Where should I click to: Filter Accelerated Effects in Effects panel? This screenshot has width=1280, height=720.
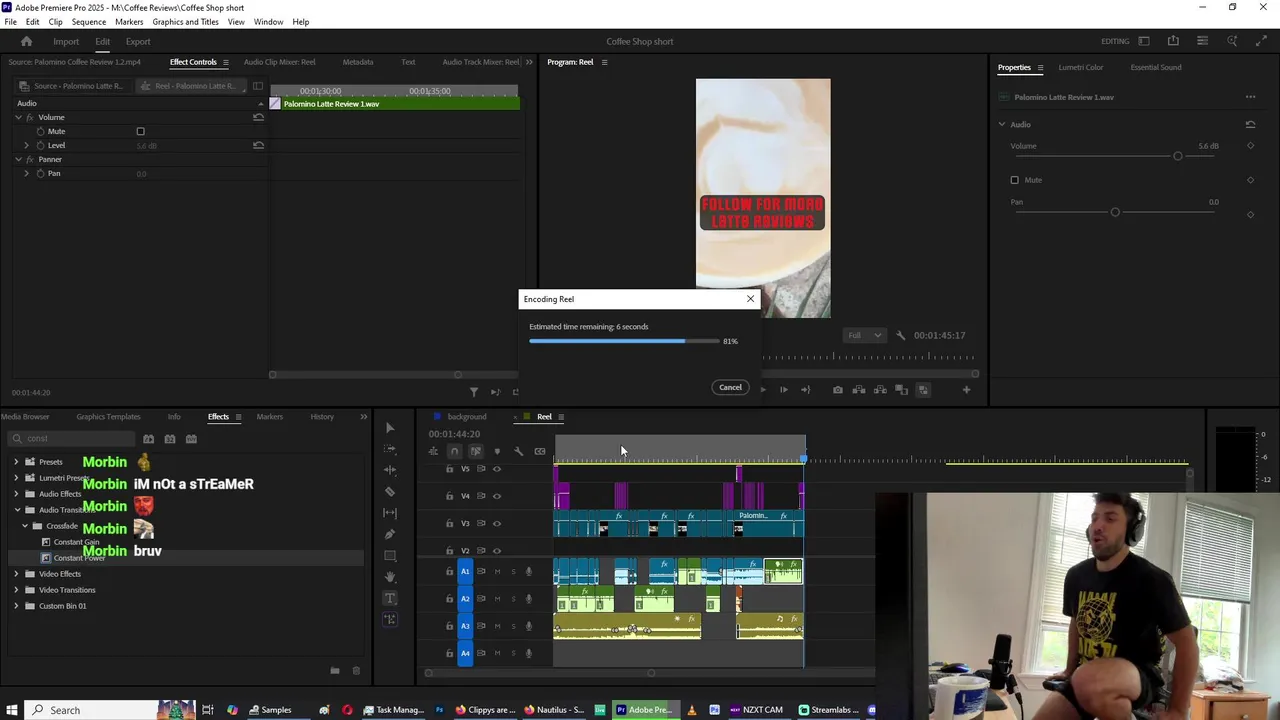coord(148,439)
